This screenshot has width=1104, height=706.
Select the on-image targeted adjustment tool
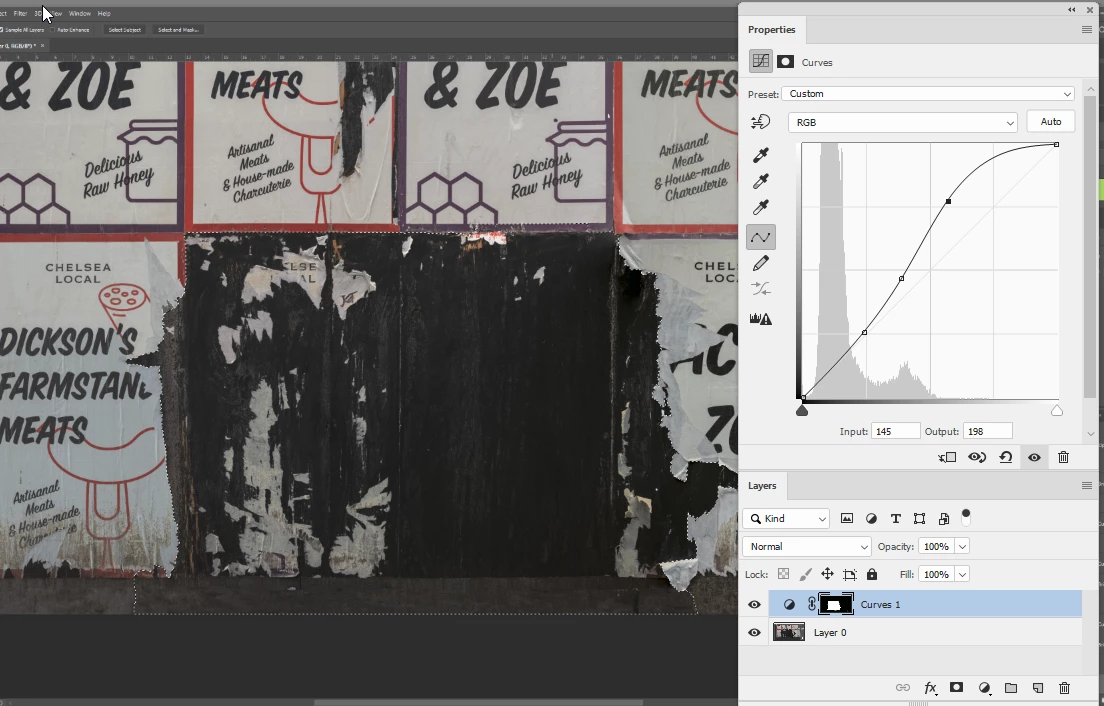pos(760,122)
